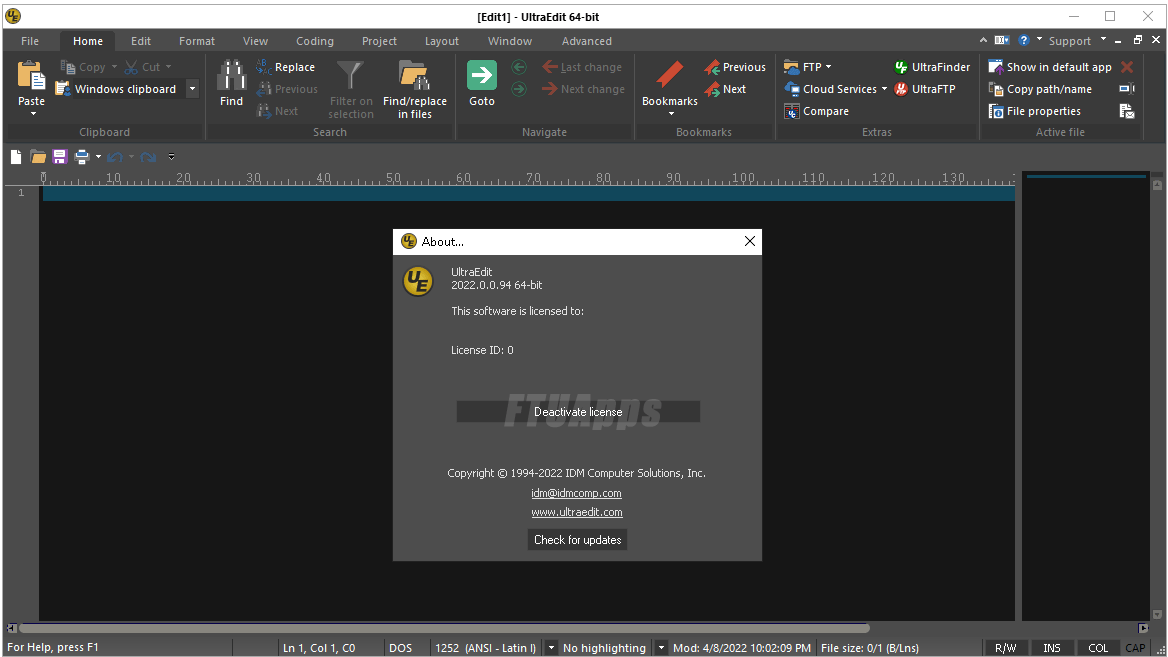
Task: Toggle R/W read-write status
Action: click(x=1005, y=648)
